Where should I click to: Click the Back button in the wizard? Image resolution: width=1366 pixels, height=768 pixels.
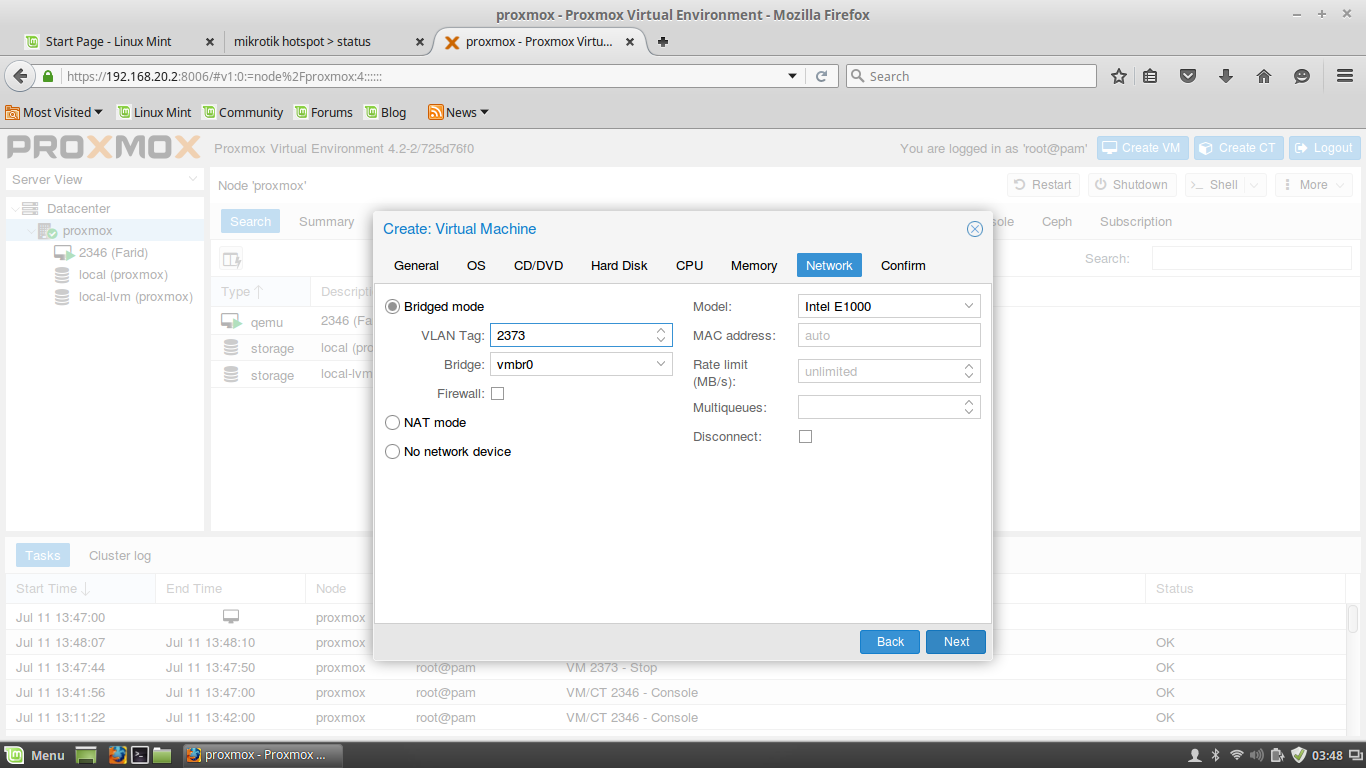890,642
